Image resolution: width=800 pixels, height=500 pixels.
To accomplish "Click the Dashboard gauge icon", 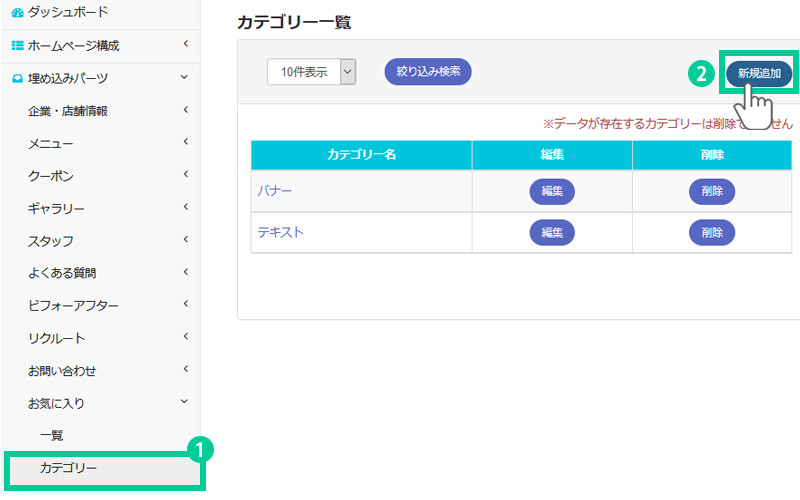I will (x=16, y=13).
